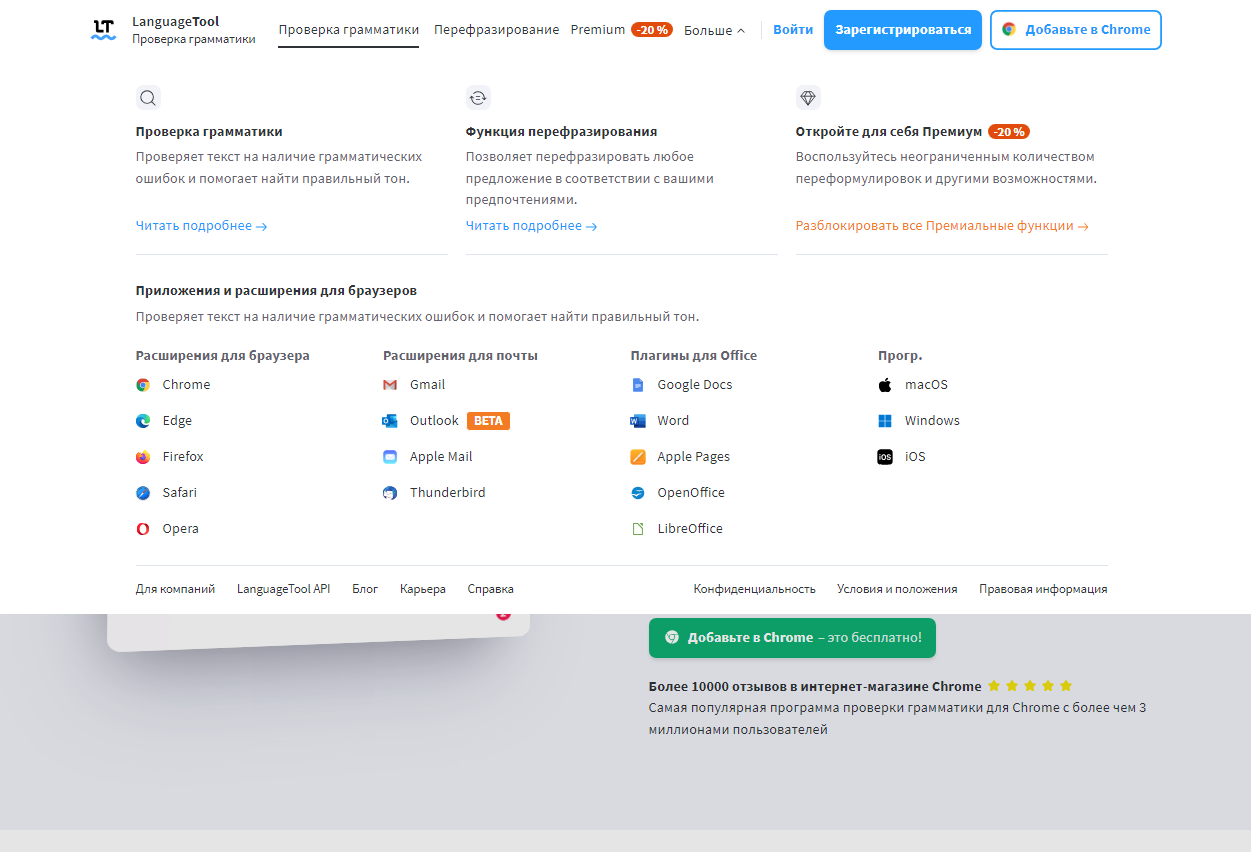1251x852 pixels.
Task: Click Справка footer link
Action: tap(490, 590)
